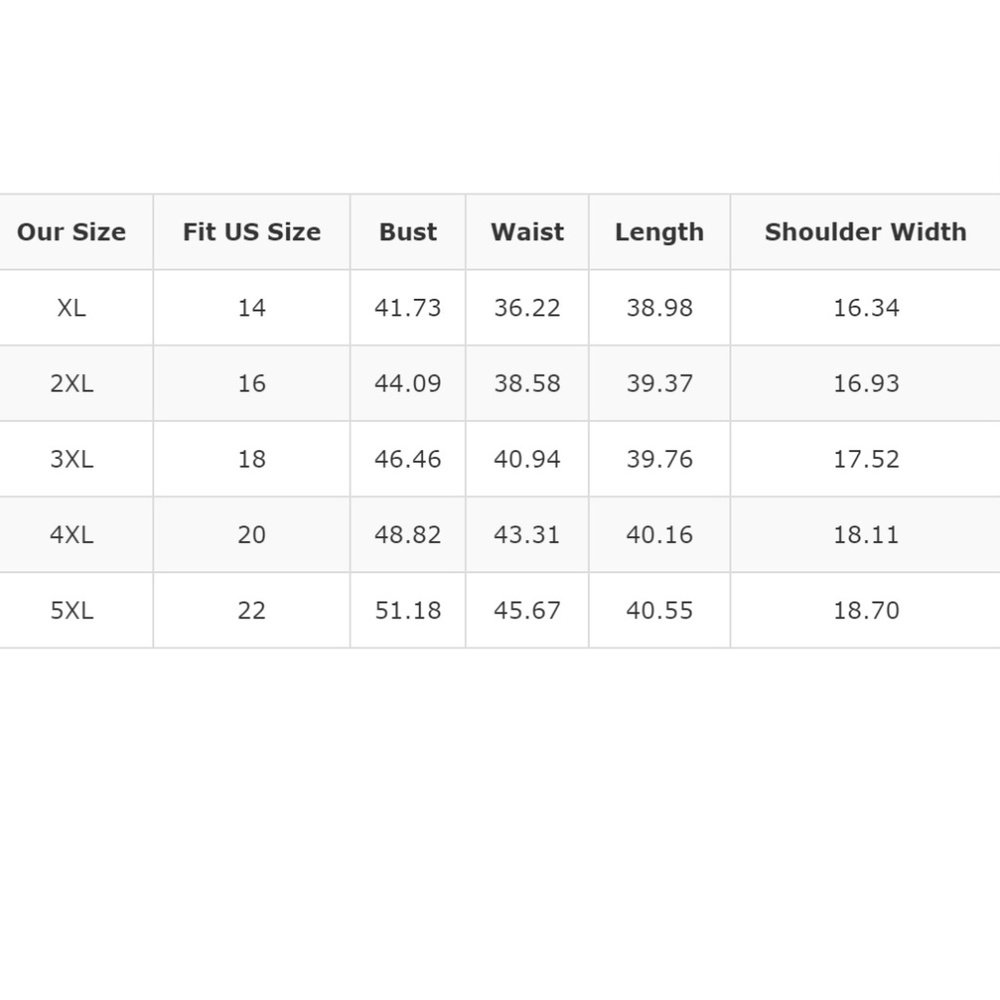The width and height of the screenshot is (1000, 1000).
Task: Click the Shoulder Width header
Action: (865, 232)
